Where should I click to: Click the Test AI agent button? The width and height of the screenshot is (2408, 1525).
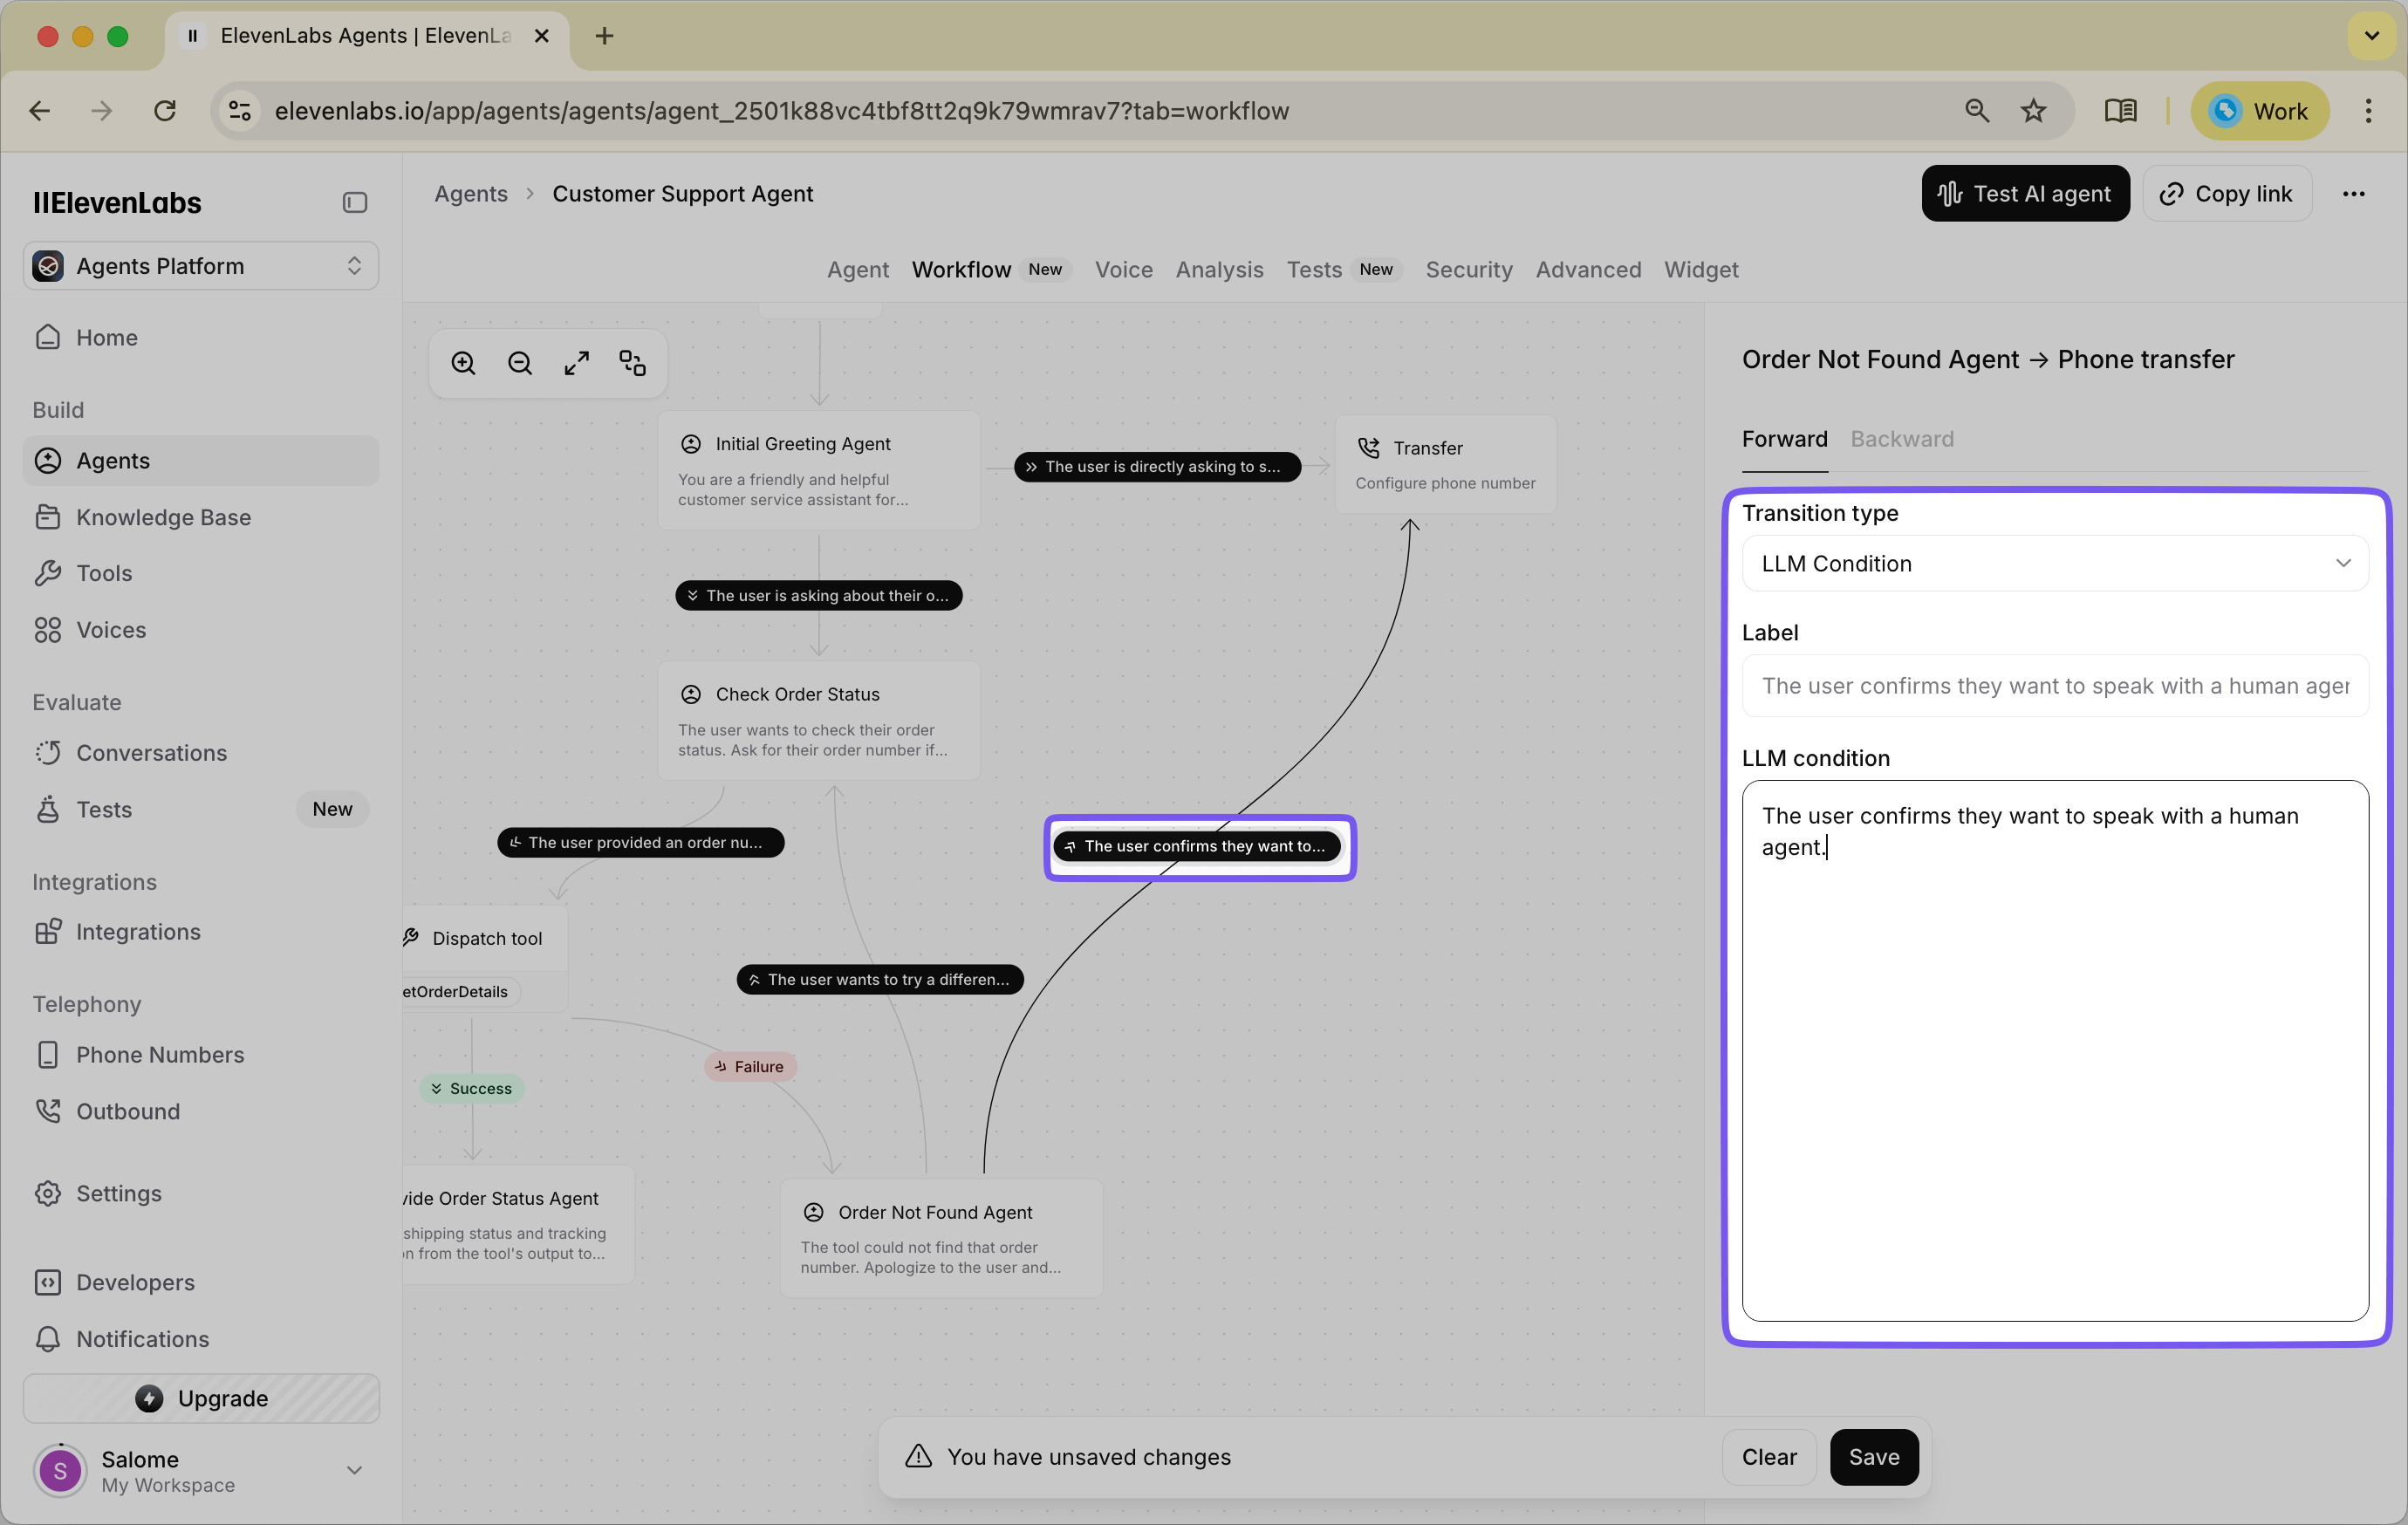[x=2025, y=193]
